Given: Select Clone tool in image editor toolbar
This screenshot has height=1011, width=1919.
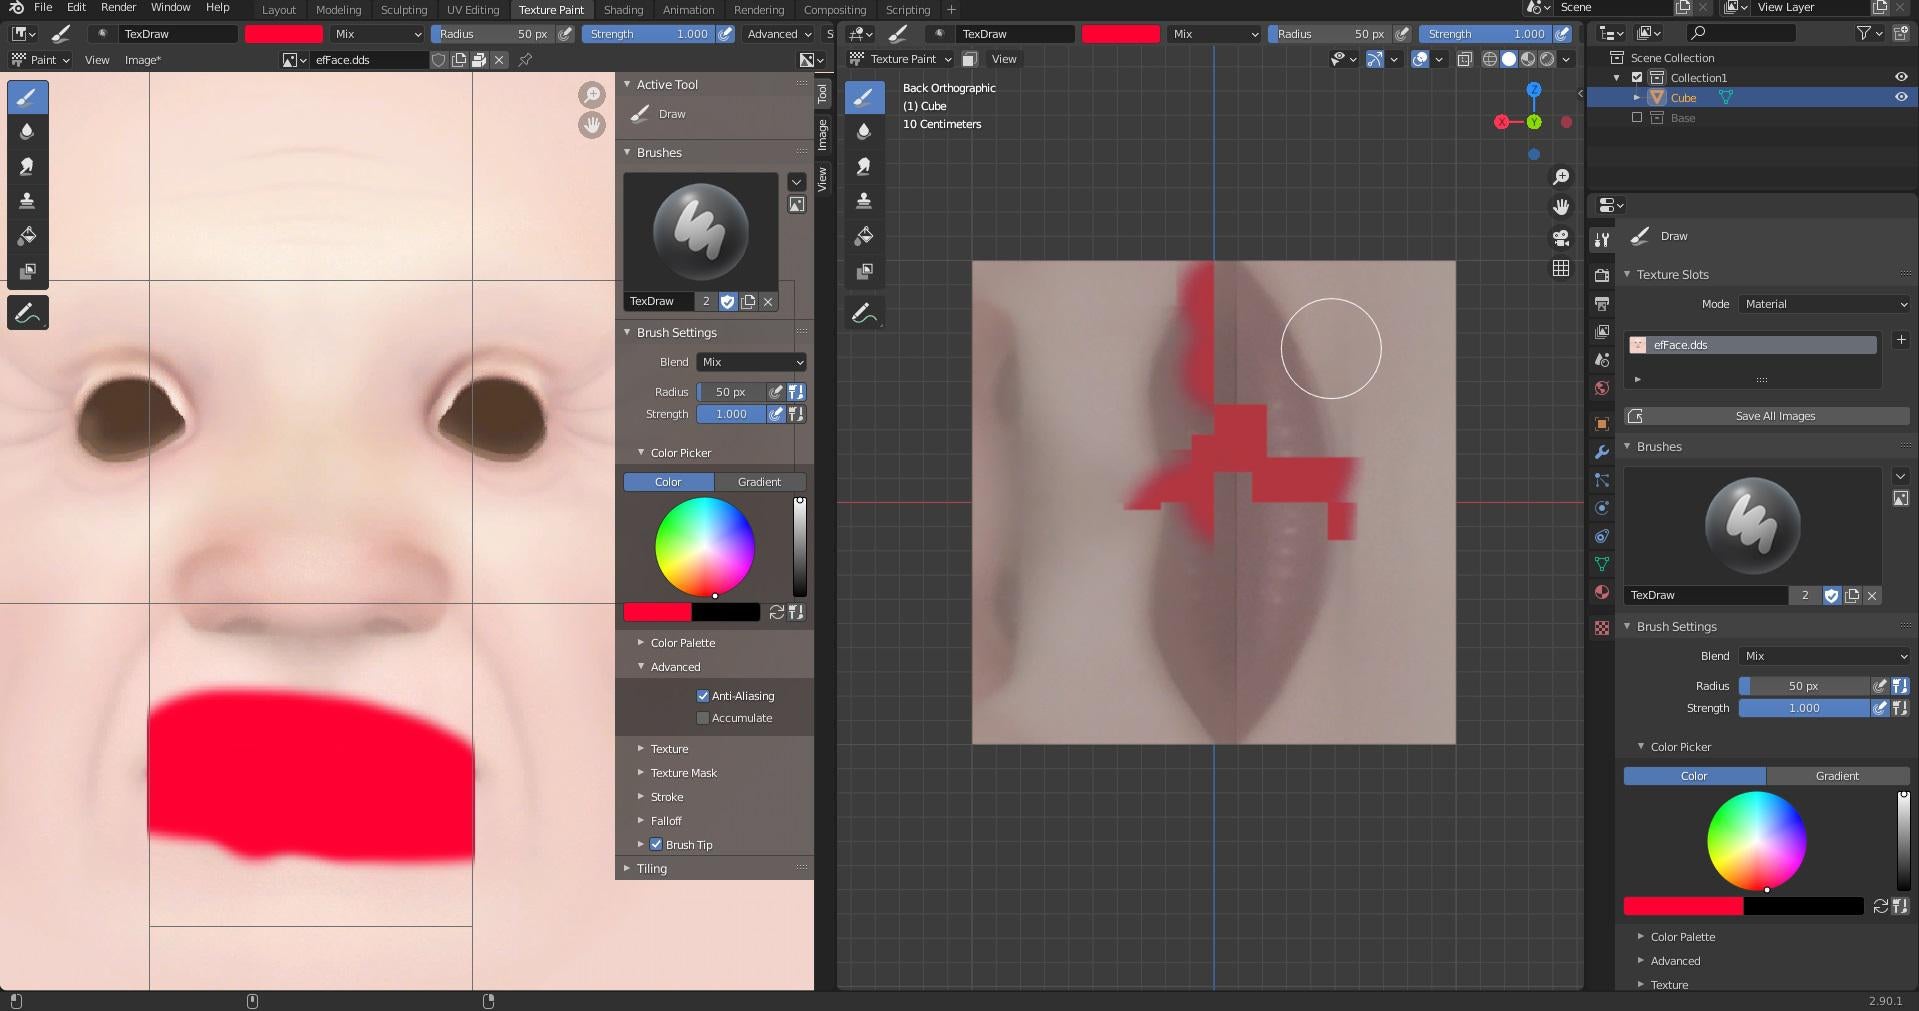Looking at the screenshot, I should (x=27, y=201).
